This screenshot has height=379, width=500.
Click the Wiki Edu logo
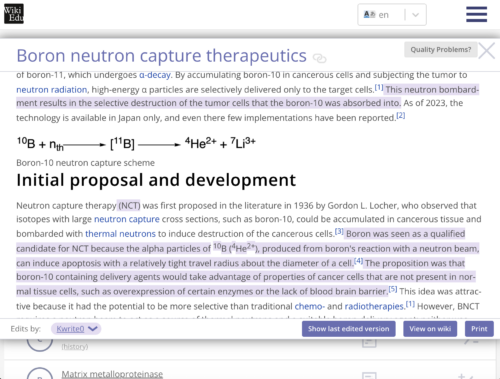coord(14,14)
